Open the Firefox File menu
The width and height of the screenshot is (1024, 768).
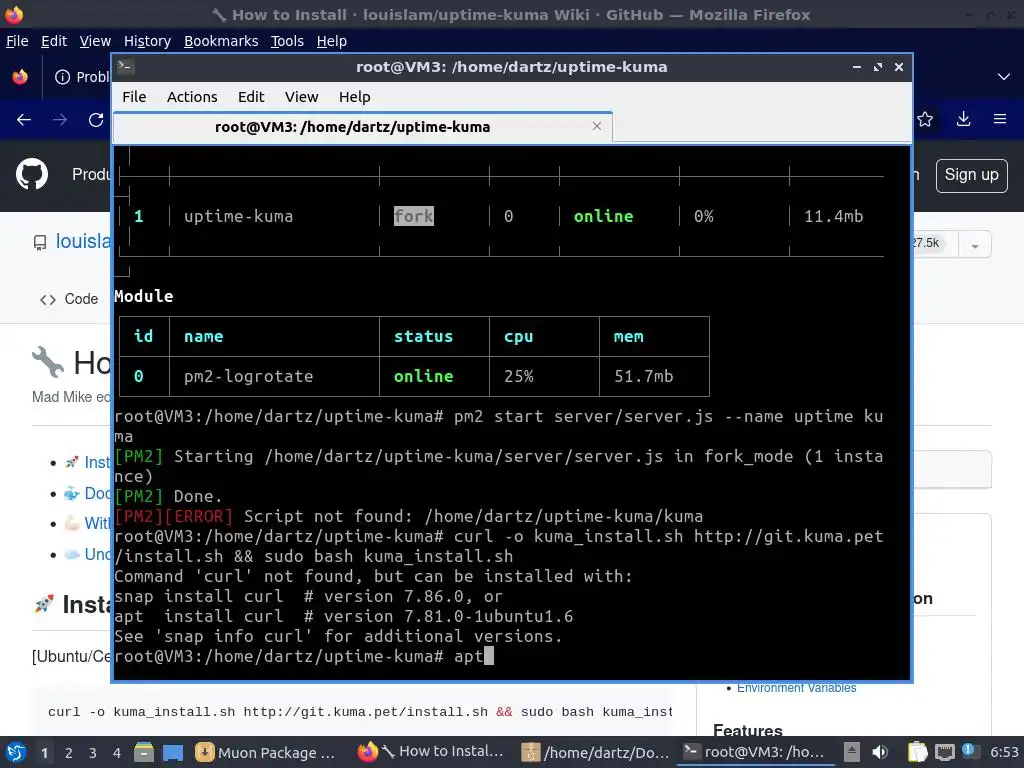tap(17, 41)
